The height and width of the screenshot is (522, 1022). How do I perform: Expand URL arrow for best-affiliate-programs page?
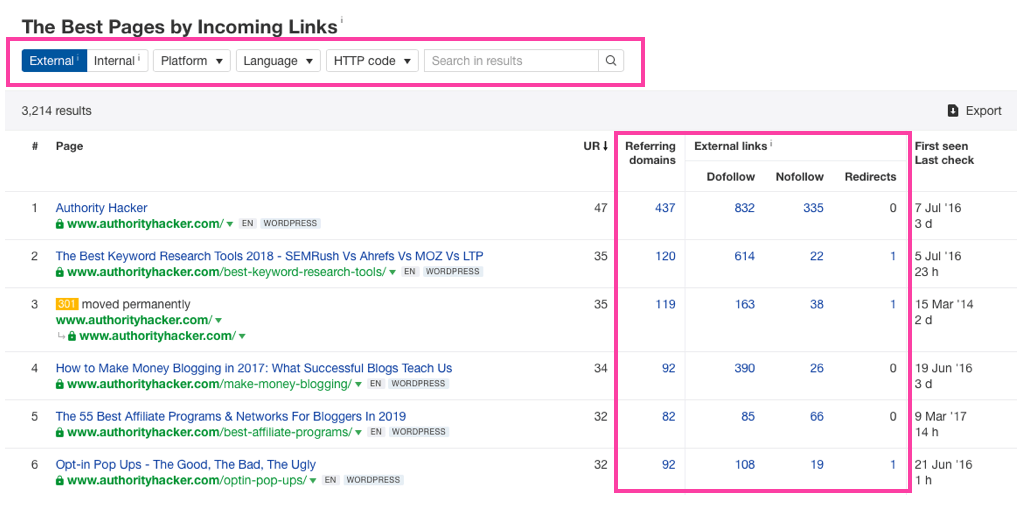[359, 433]
